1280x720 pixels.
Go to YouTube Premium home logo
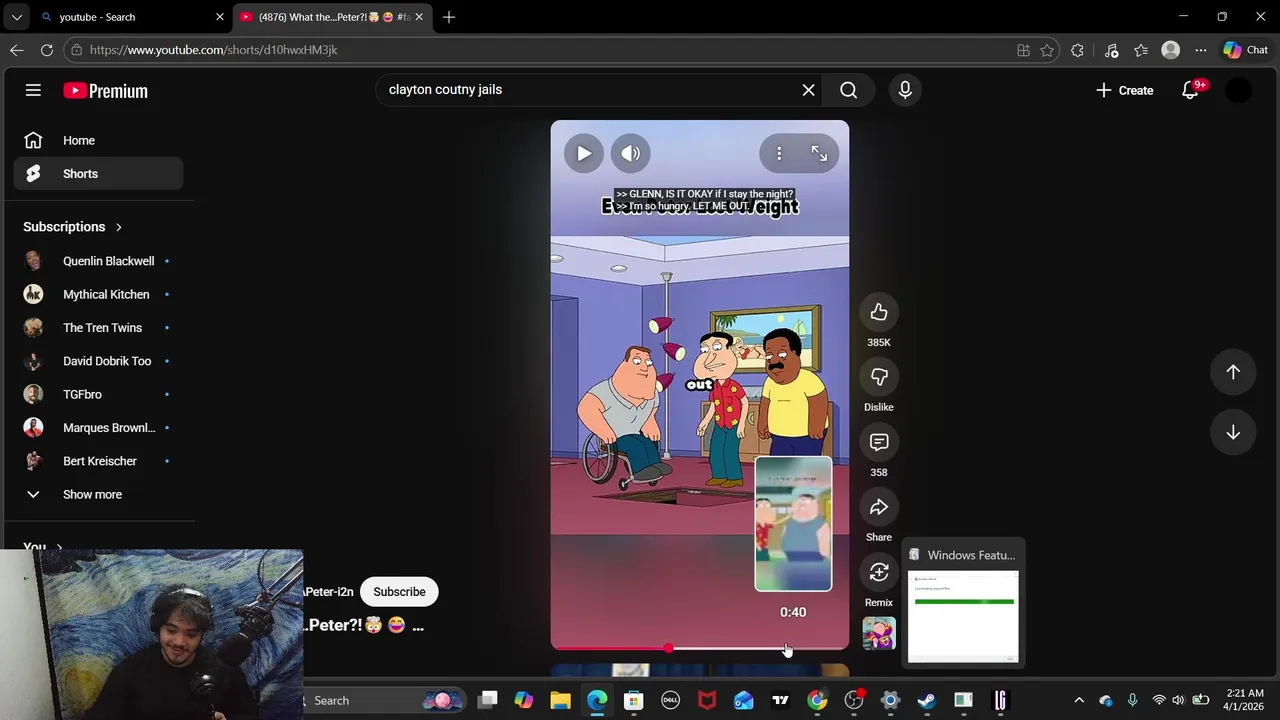[x=105, y=91]
